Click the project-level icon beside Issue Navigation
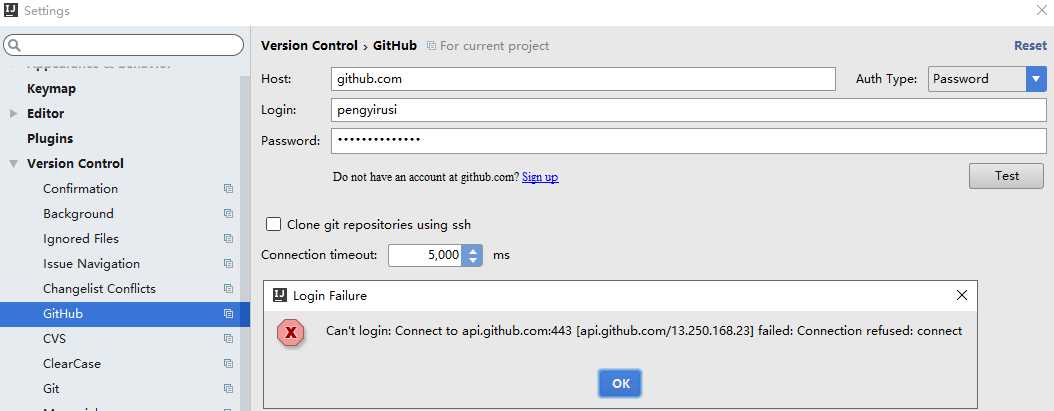This screenshot has height=411, width=1054. [228, 264]
